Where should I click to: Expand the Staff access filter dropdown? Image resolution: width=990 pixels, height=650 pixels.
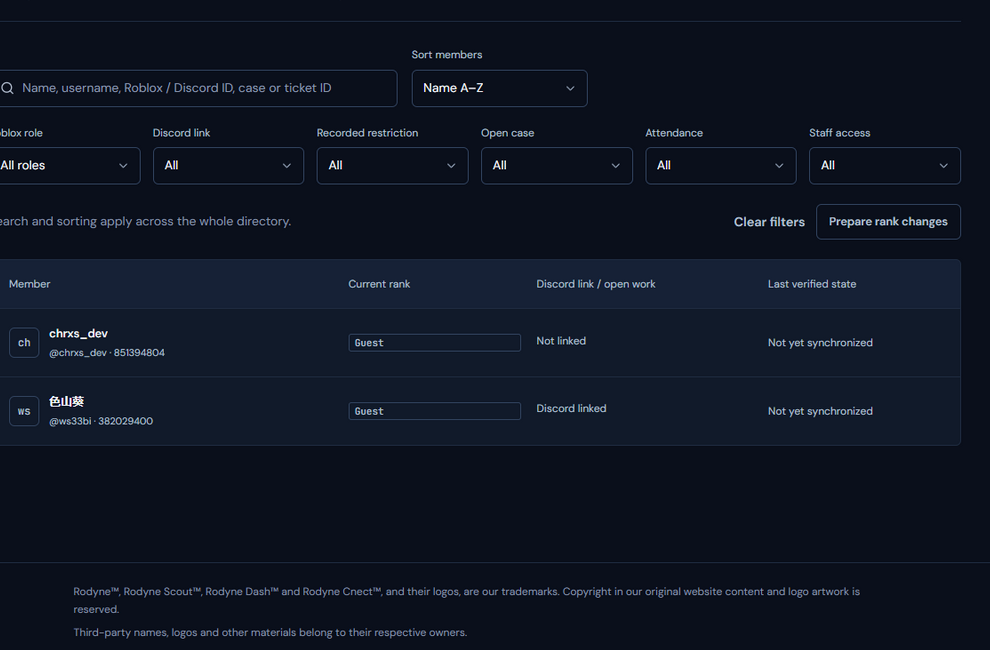point(885,166)
